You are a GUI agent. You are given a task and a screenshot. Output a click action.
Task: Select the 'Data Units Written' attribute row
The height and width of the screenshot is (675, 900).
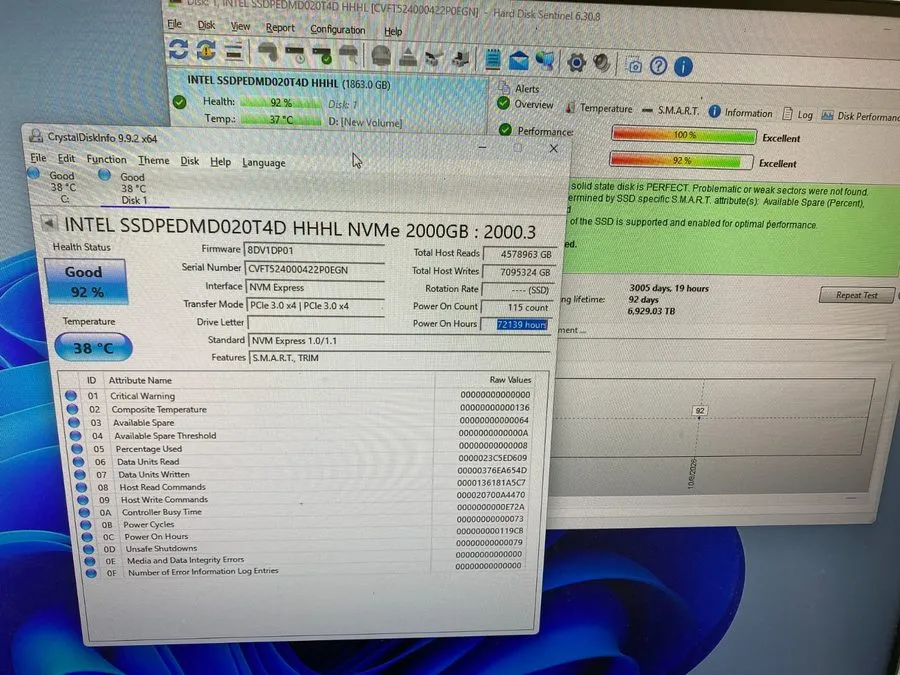click(x=303, y=474)
